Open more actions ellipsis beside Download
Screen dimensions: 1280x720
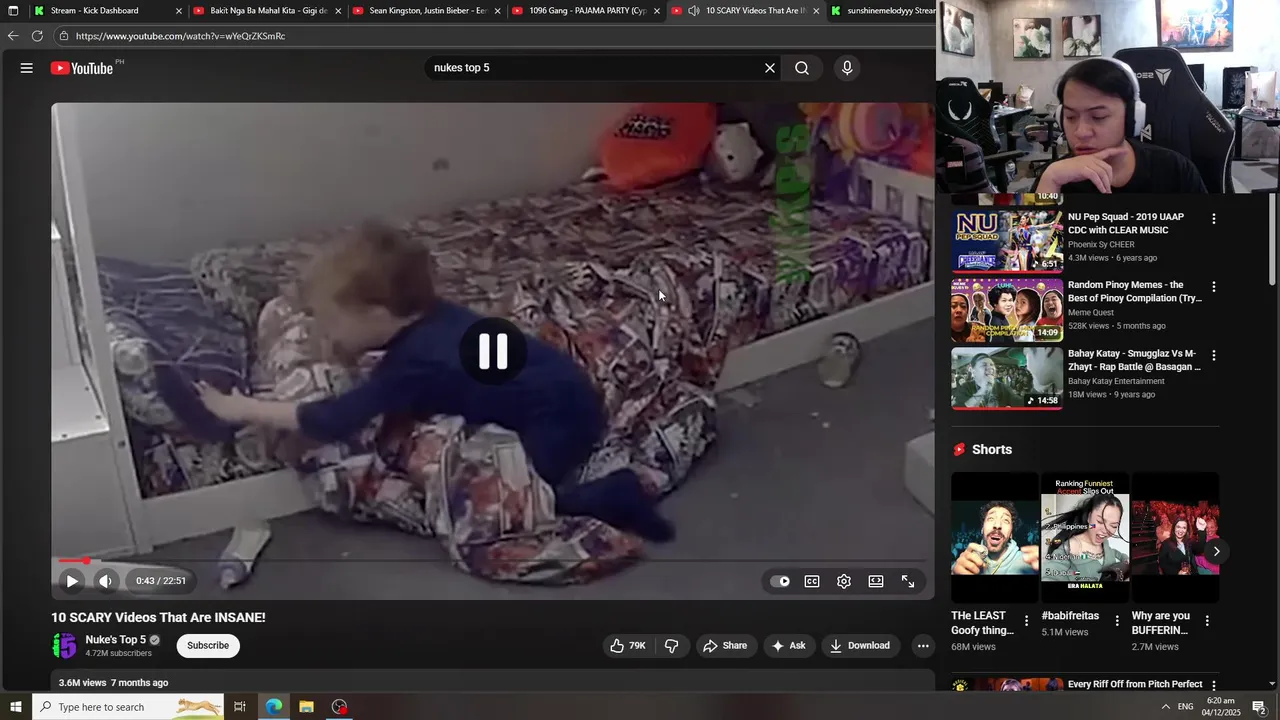[923, 646]
